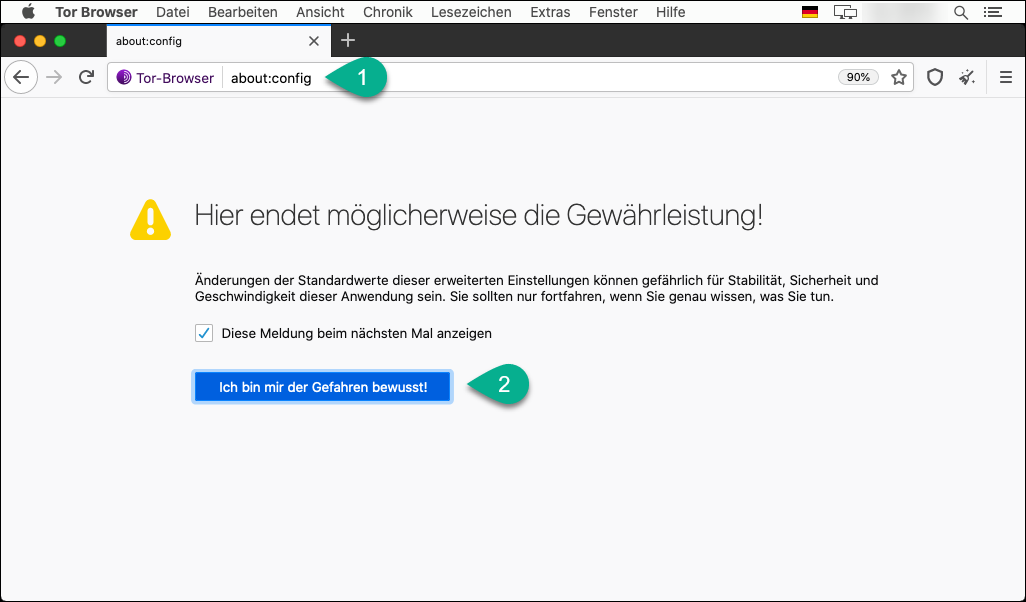Open the Lesezeichen menu
This screenshot has height=602, width=1026.
point(471,12)
